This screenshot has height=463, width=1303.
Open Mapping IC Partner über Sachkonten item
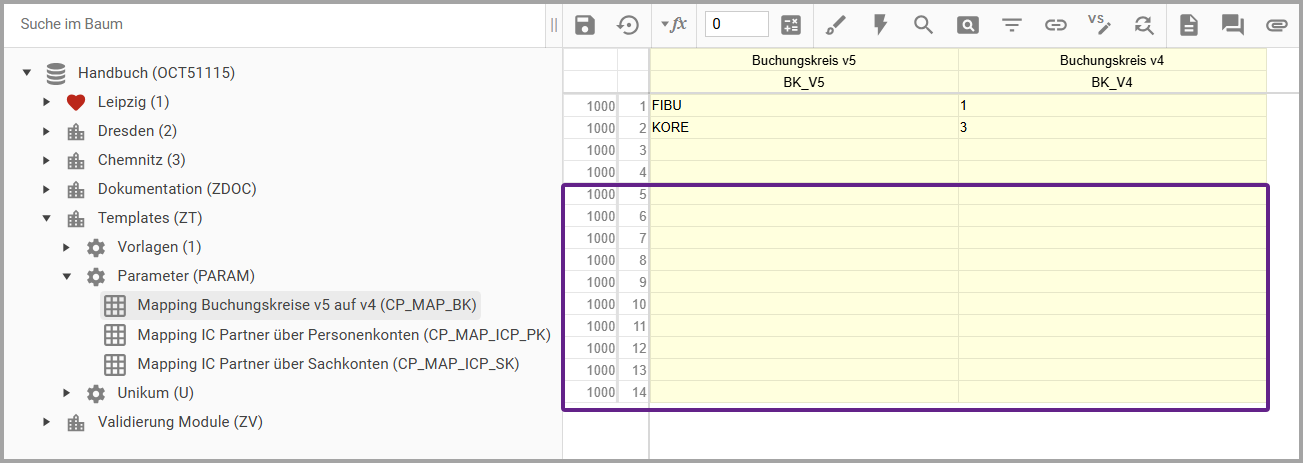(328, 364)
